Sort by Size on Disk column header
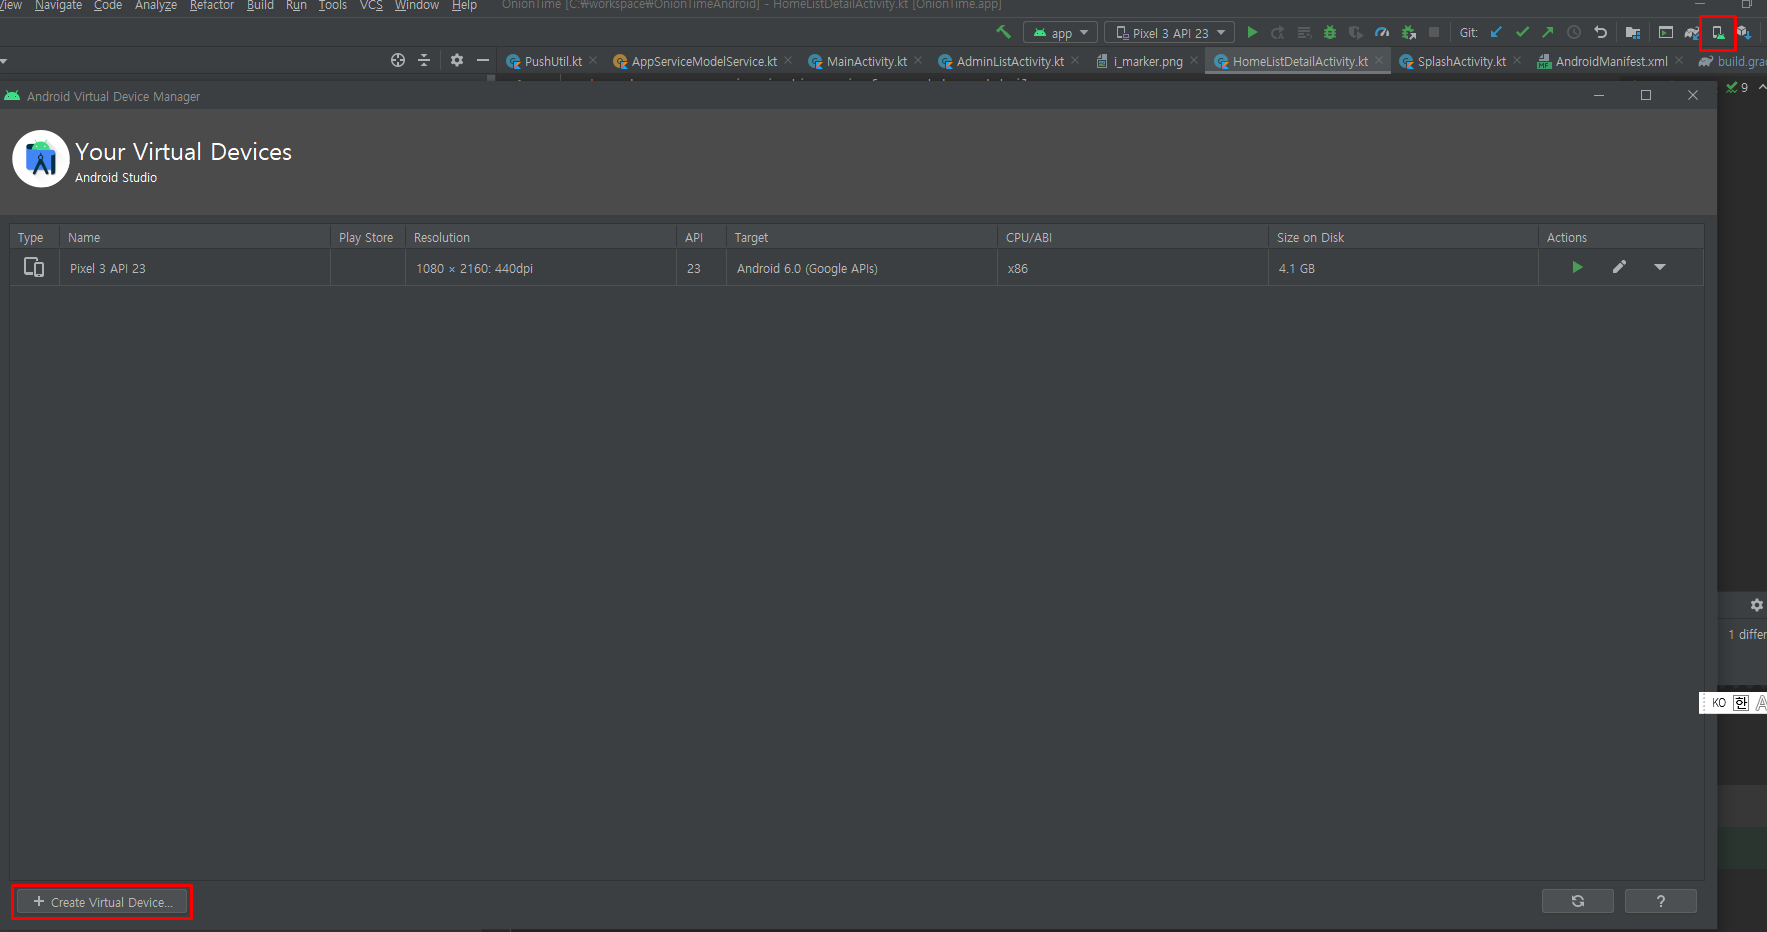 coord(1403,237)
